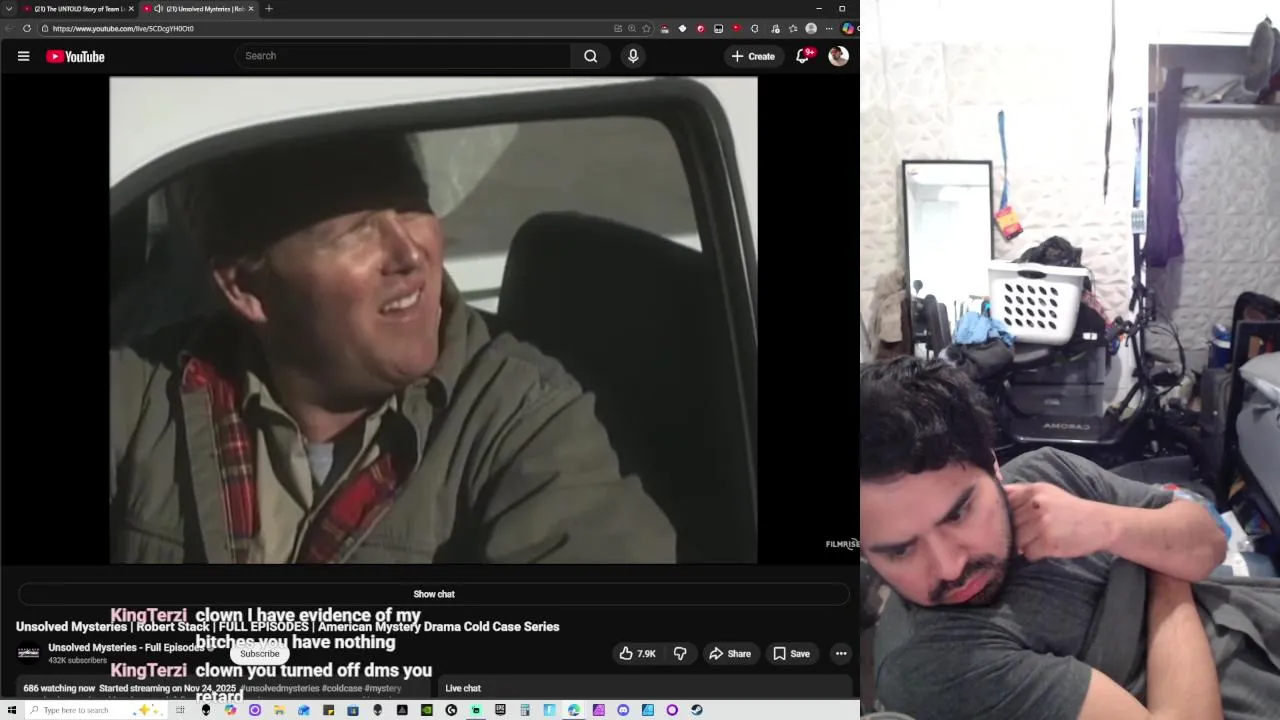Viewport: 1280px width, 720px height.
Task: Open File Explorer from the taskbar
Action: 278,710
